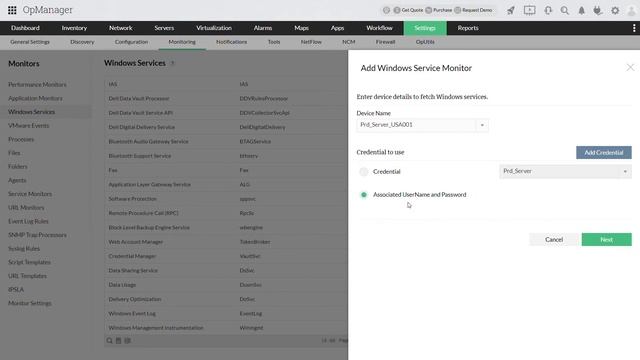Open Processes in sidebar
The image size is (640, 360).
click(21, 140)
